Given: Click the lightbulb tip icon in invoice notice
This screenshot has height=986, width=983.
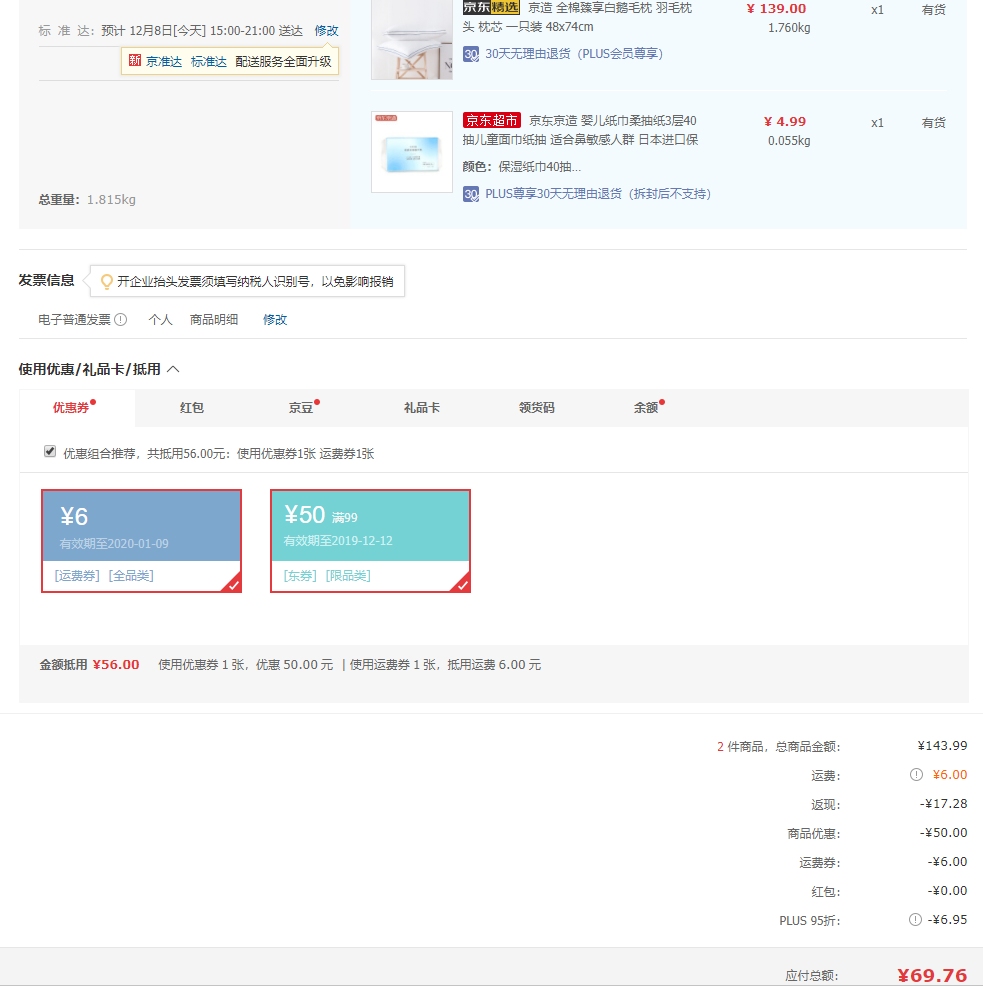Looking at the screenshot, I should point(107,281).
